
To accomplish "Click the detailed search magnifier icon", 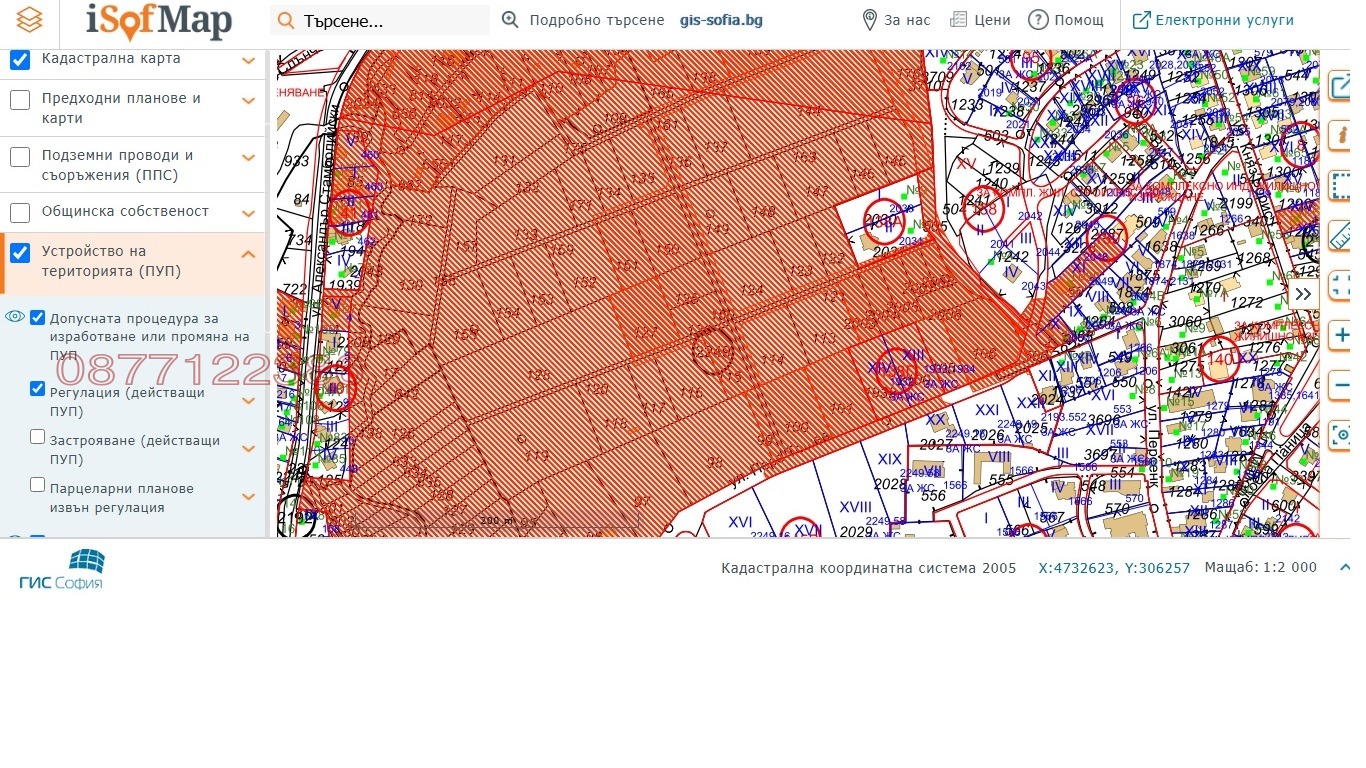I will (x=510, y=20).
